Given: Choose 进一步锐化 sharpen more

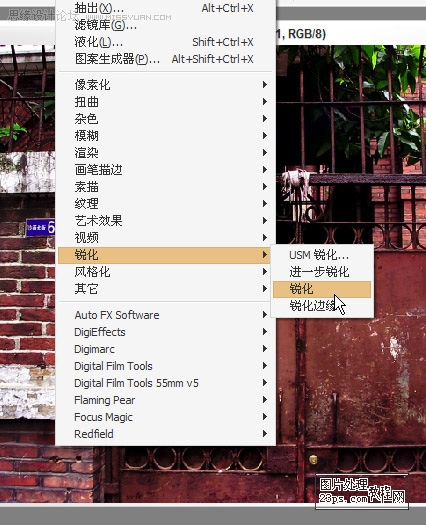Looking at the screenshot, I should (322, 272).
